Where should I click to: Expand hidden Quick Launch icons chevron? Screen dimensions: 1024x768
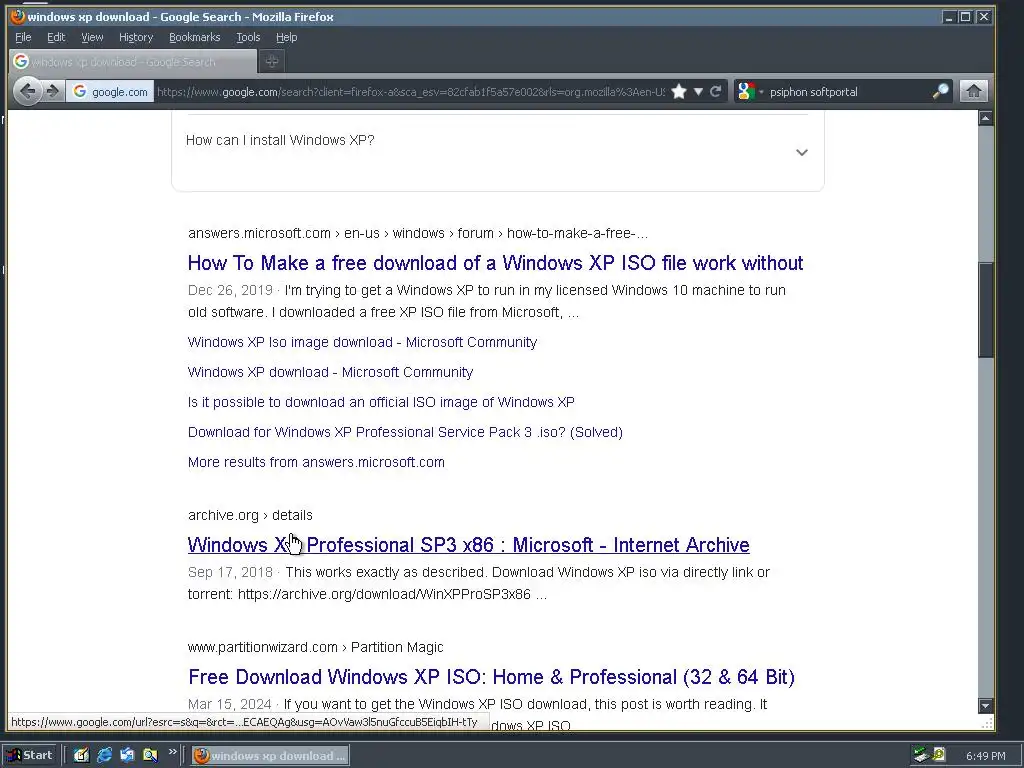point(172,752)
